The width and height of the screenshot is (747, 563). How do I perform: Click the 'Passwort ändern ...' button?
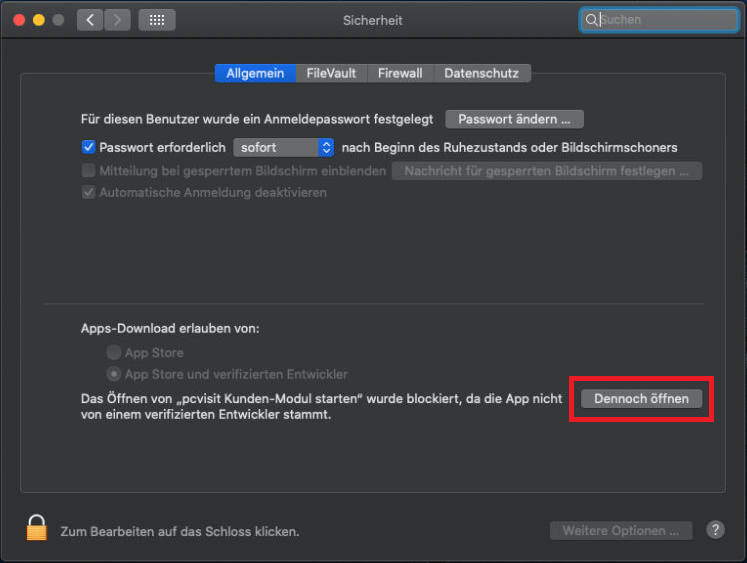[x=514, y=119]
